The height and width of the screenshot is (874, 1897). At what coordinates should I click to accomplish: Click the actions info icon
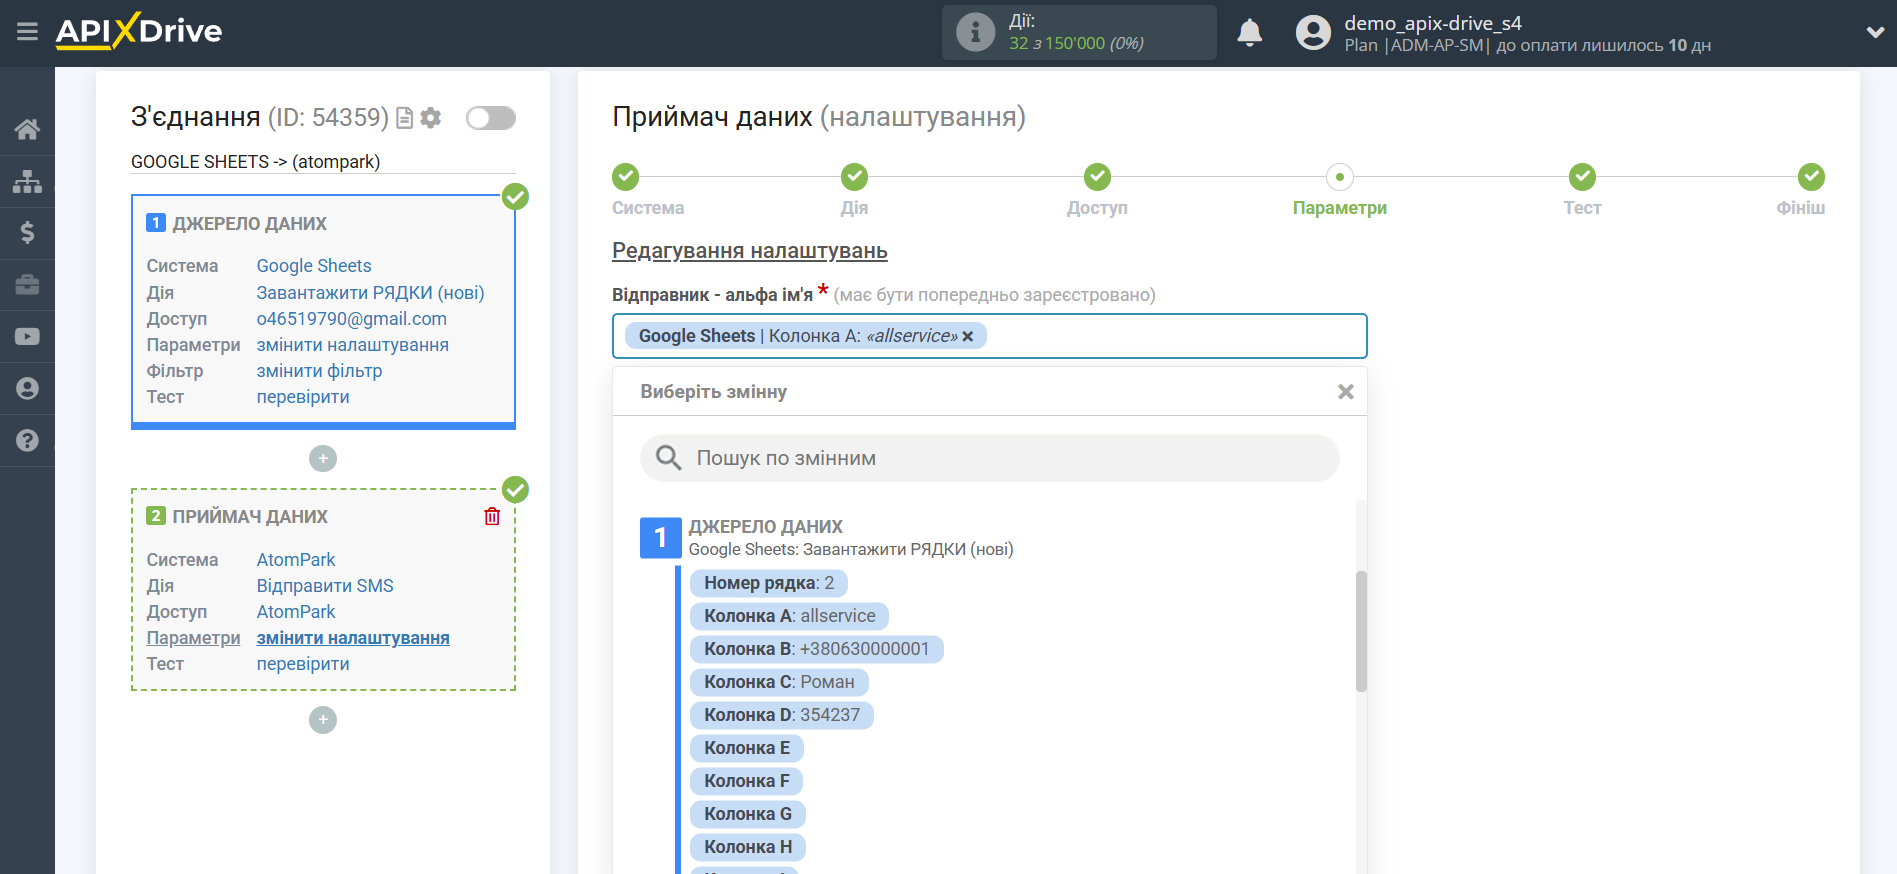(x=975, y=32)
